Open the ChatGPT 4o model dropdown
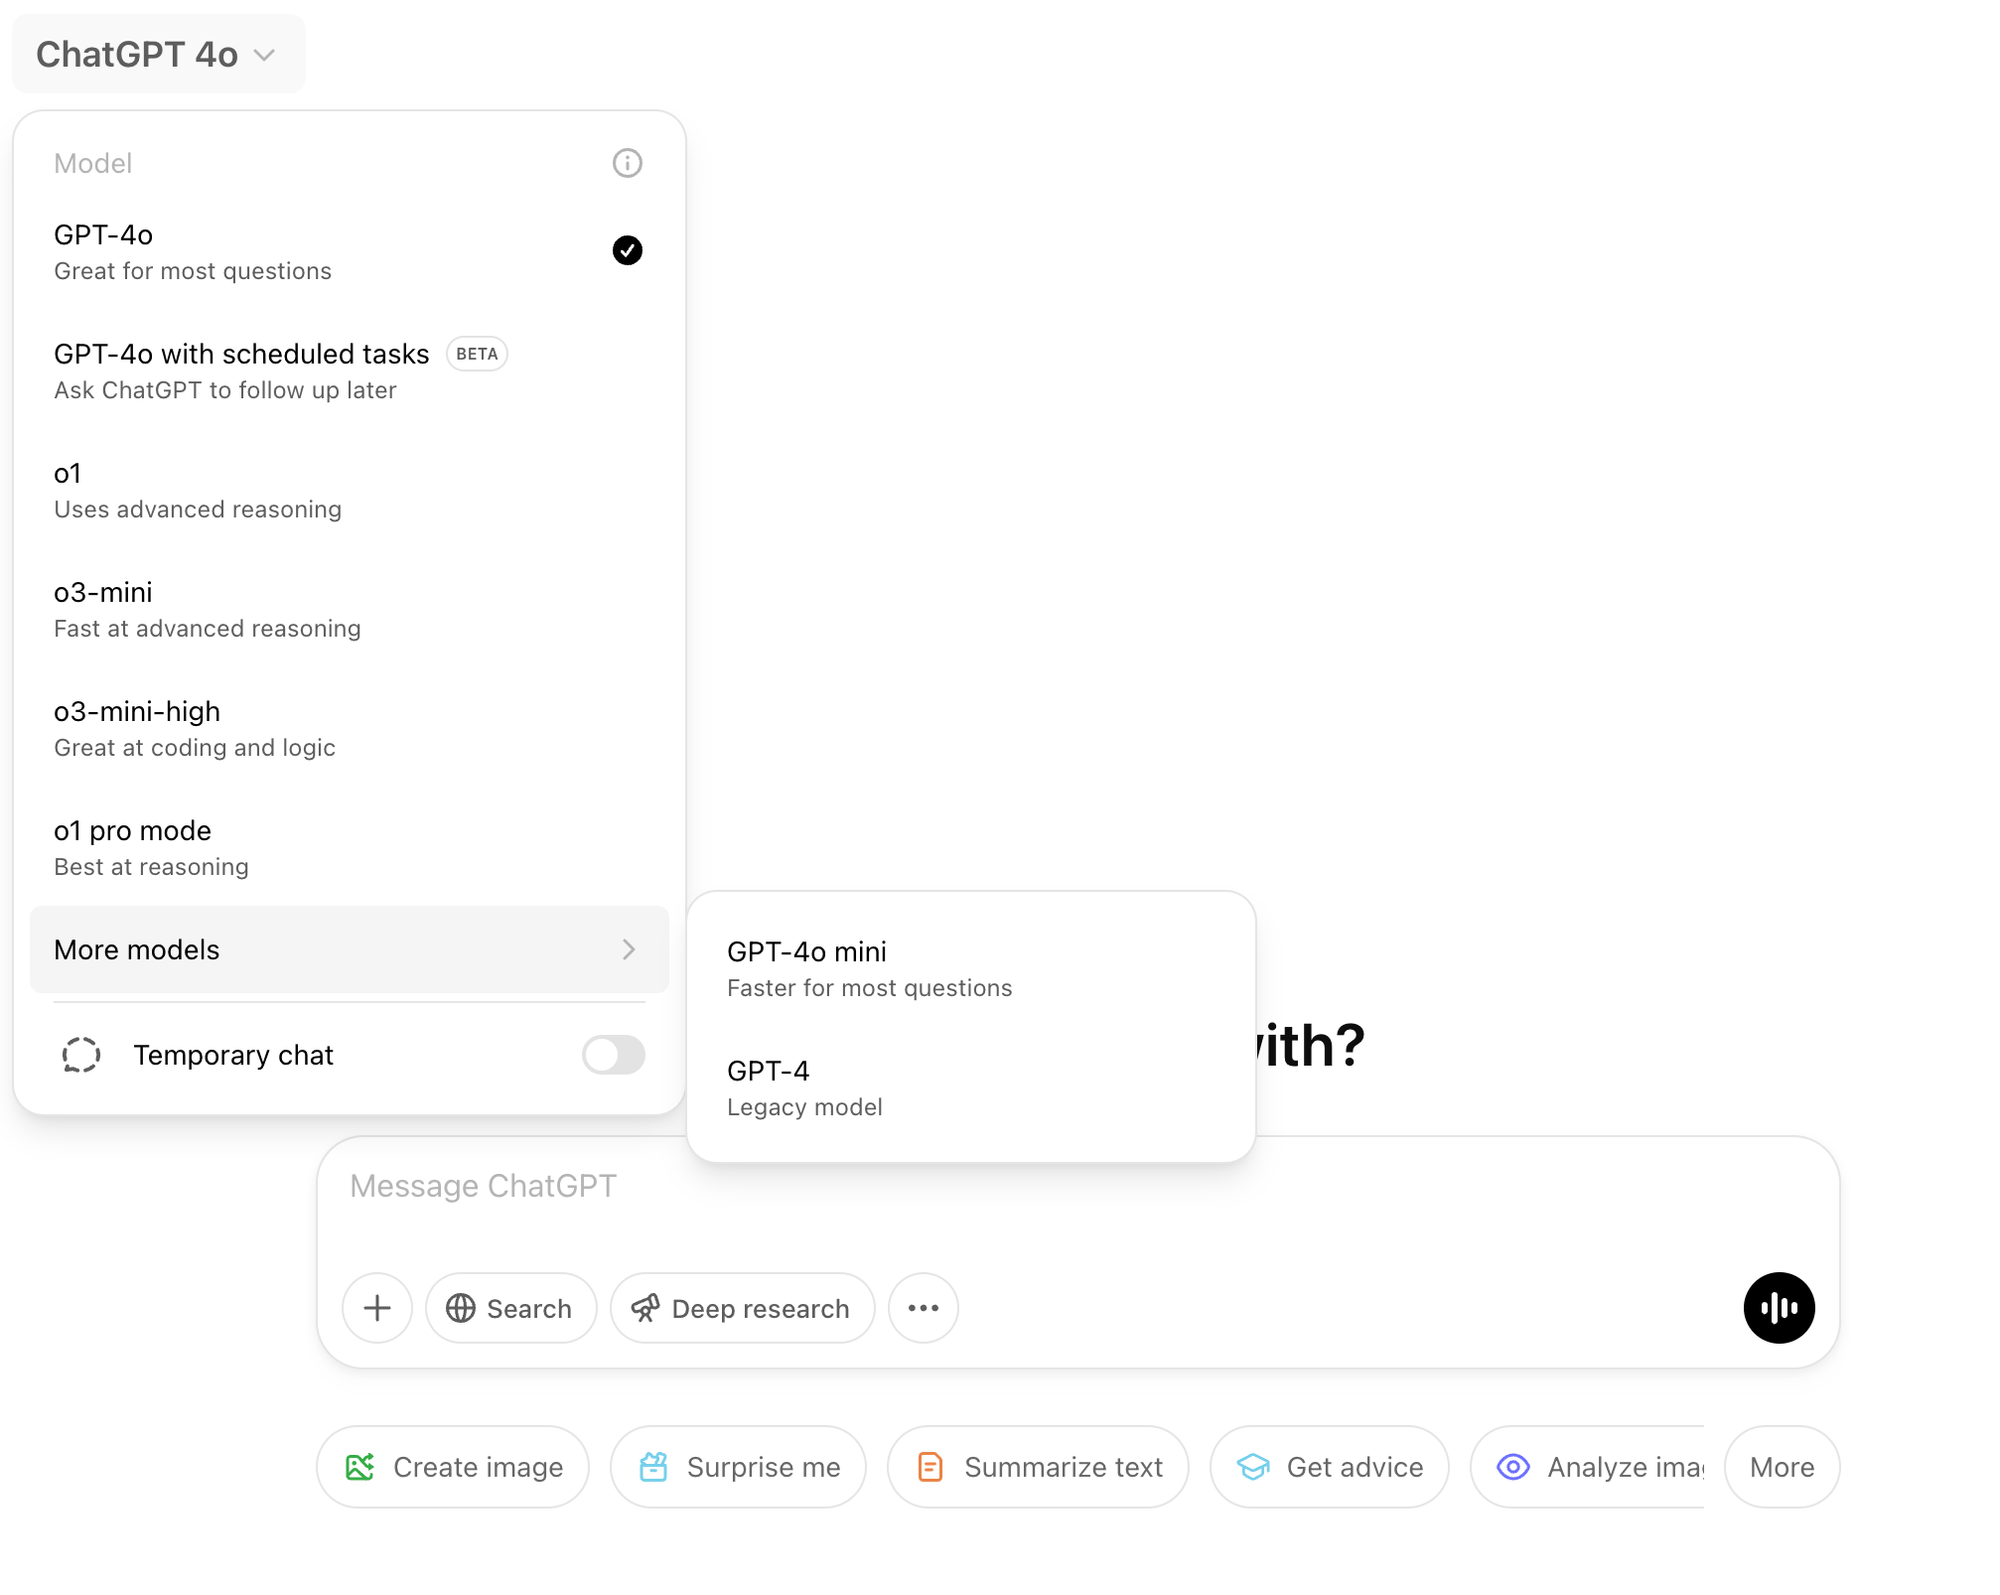The width and height of the screenshot is (2000, 1595). [157, 54]
